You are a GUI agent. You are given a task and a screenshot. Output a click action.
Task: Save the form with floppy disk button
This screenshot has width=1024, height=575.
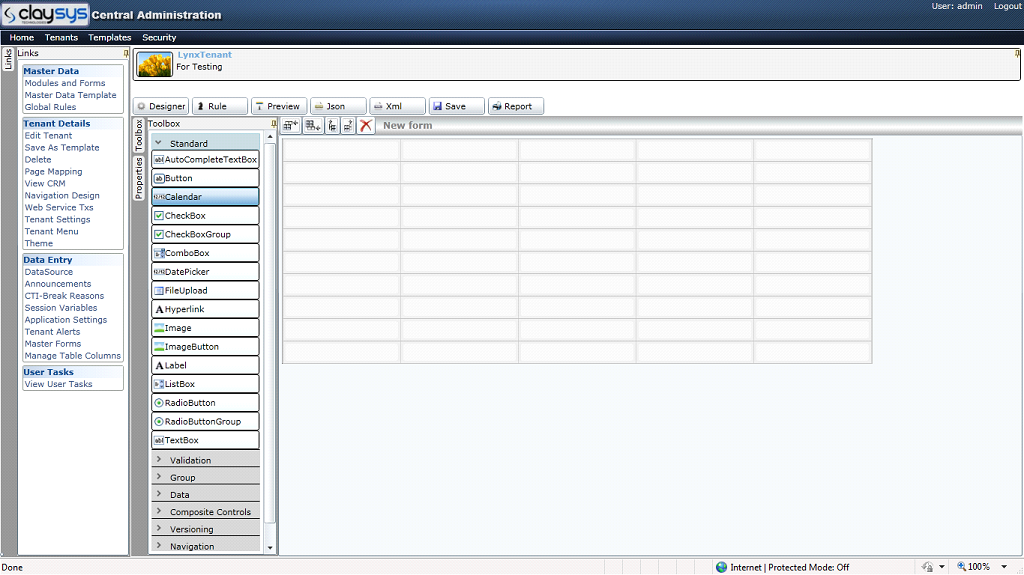coord(456,106)
